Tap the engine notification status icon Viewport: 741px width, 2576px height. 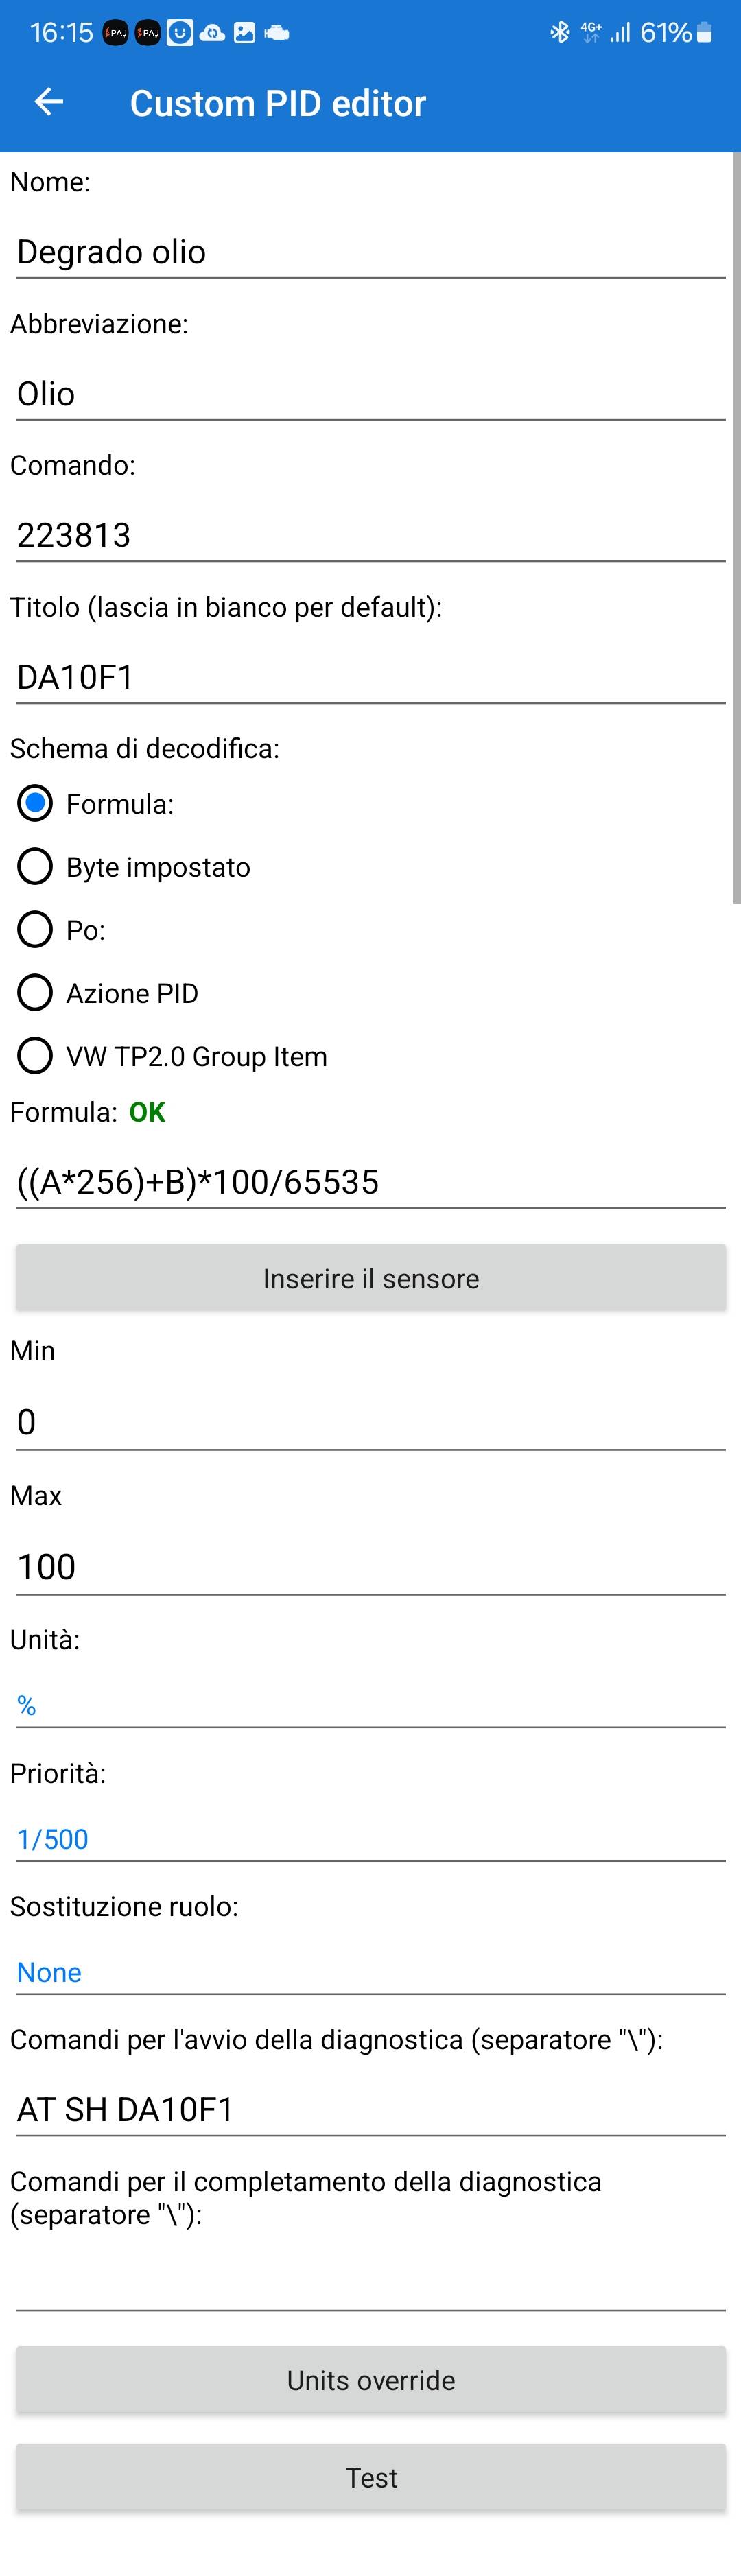point(277,33)
